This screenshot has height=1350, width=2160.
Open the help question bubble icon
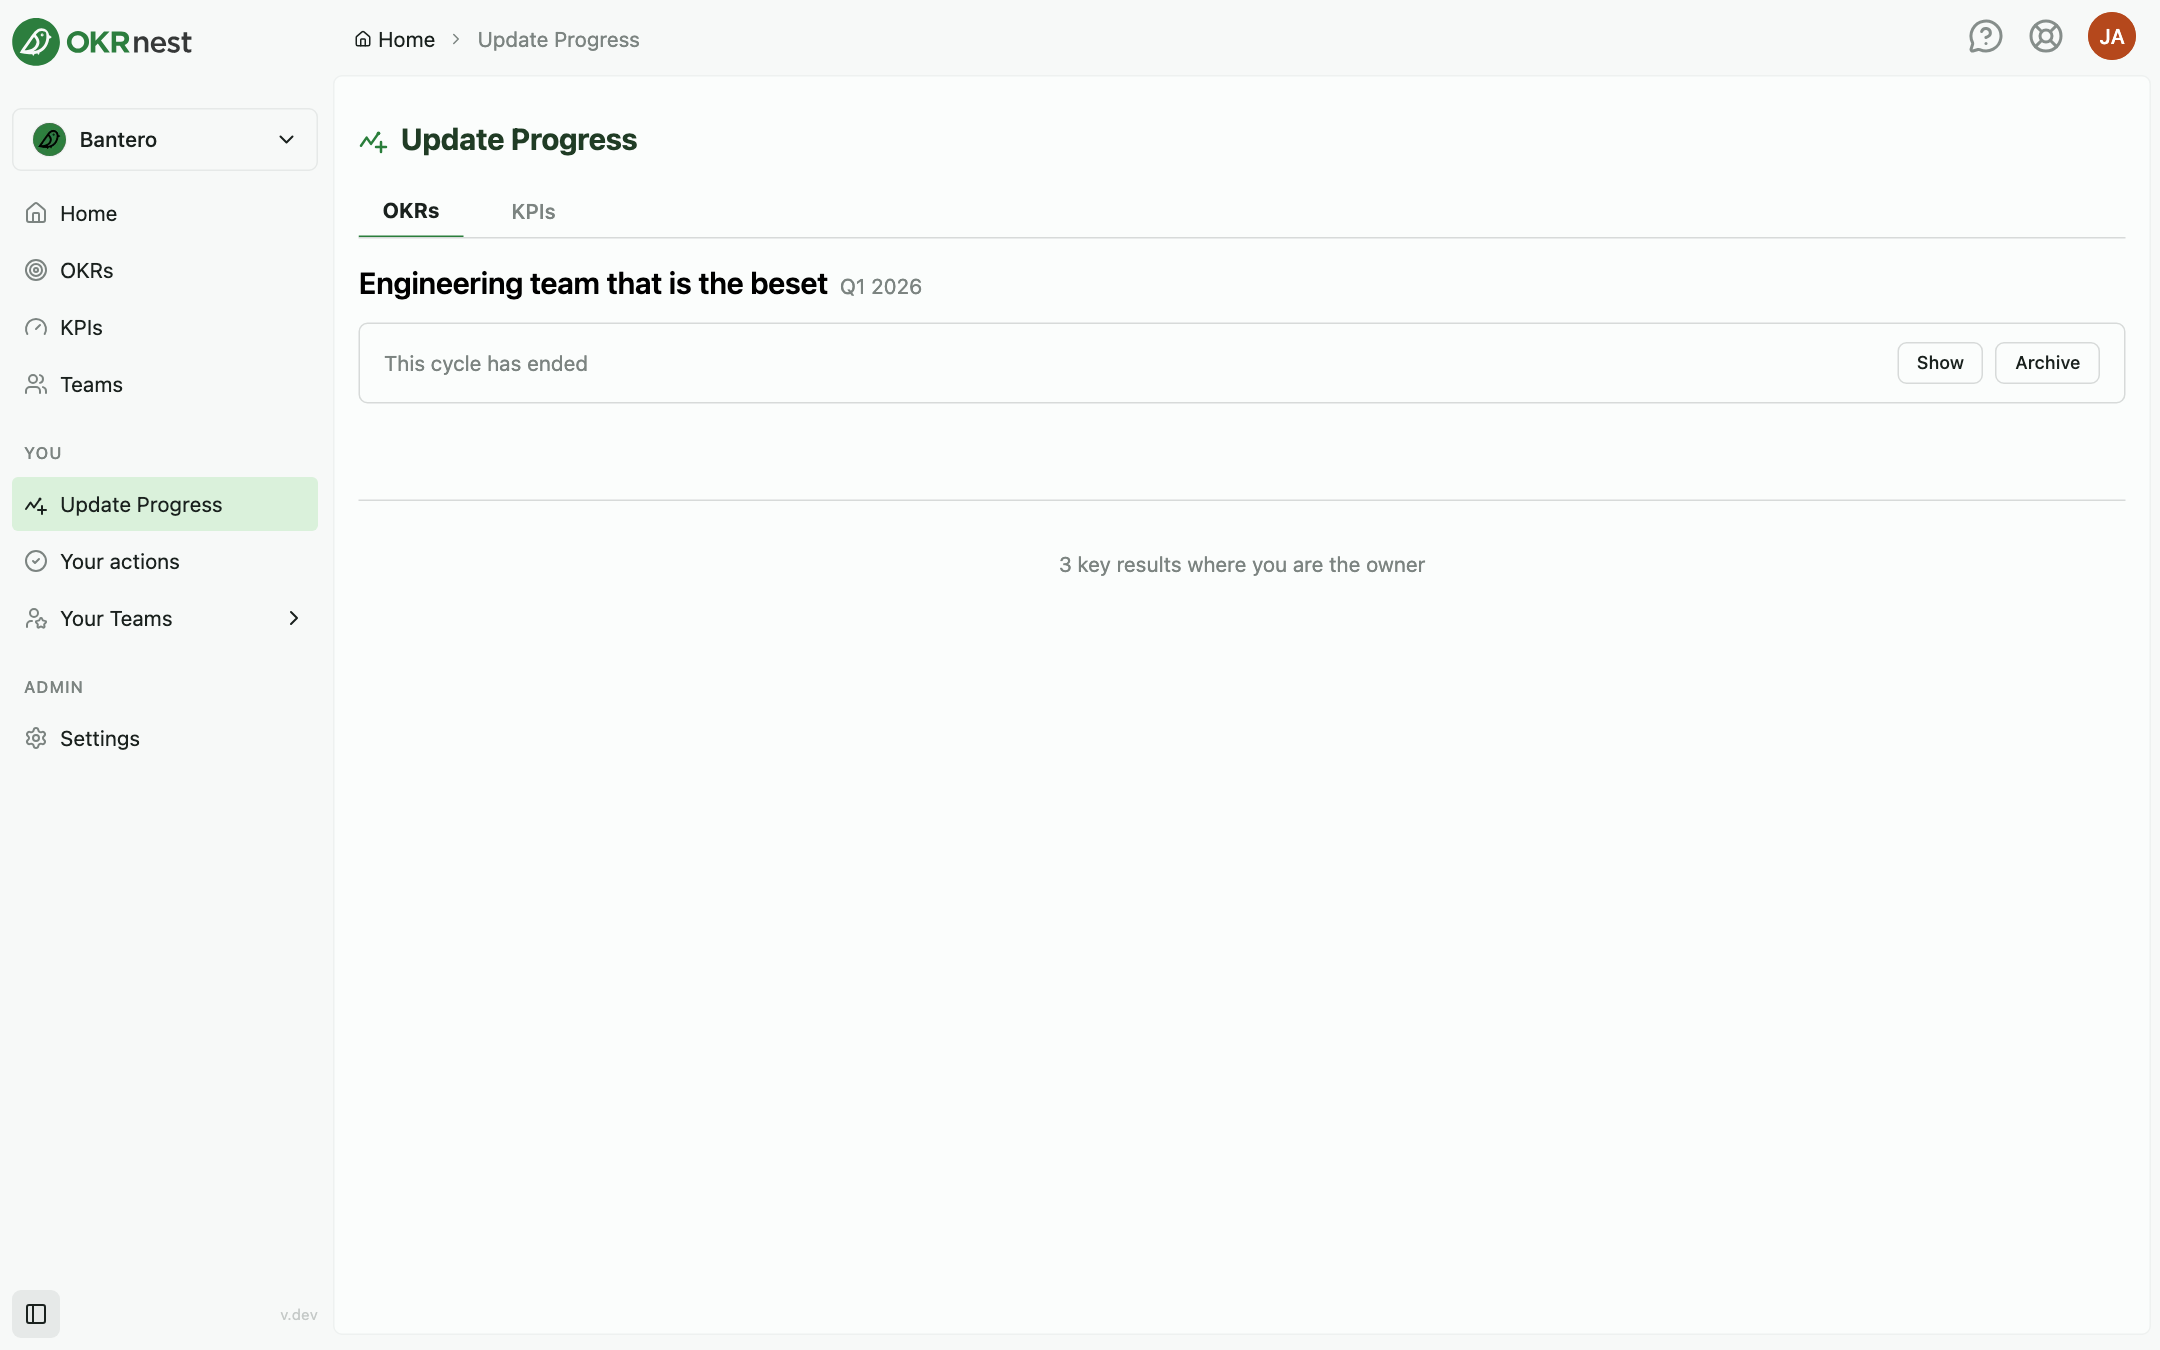point(1985,37)
